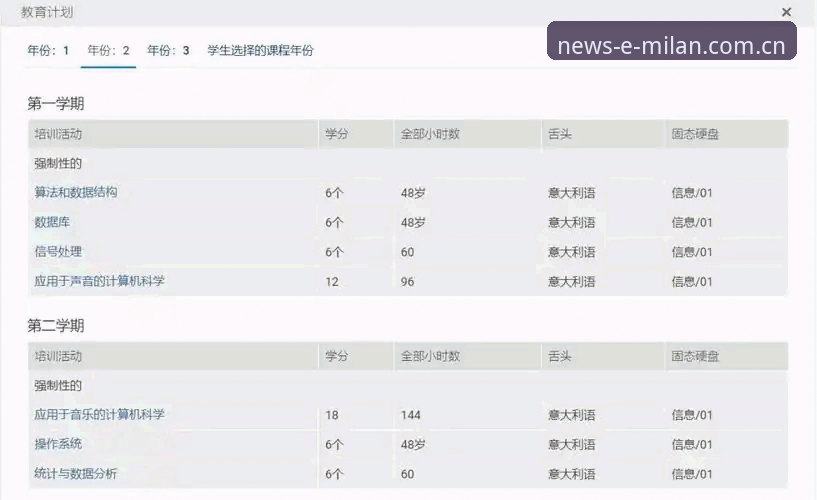This screenshot has height=500, width=817.
Task: Select the 年份: 2 tab
Action: click(x=108, y=51)
